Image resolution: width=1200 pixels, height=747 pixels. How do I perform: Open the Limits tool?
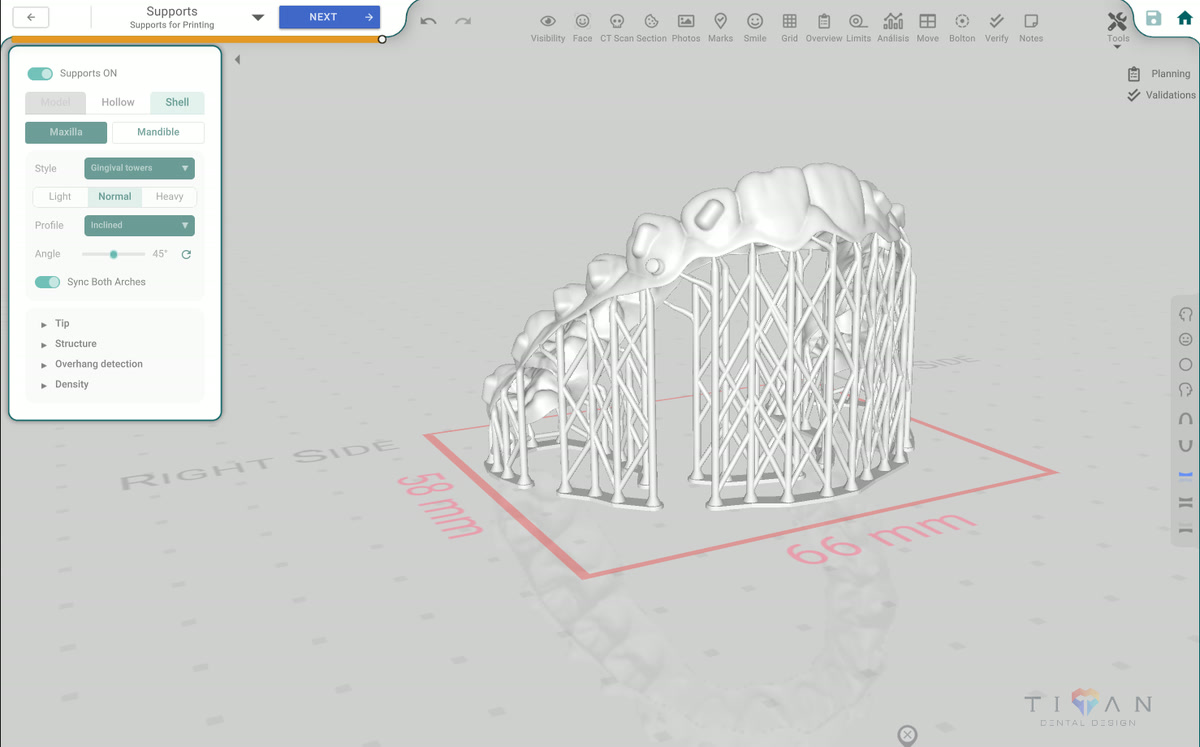[x=858, y=27]
